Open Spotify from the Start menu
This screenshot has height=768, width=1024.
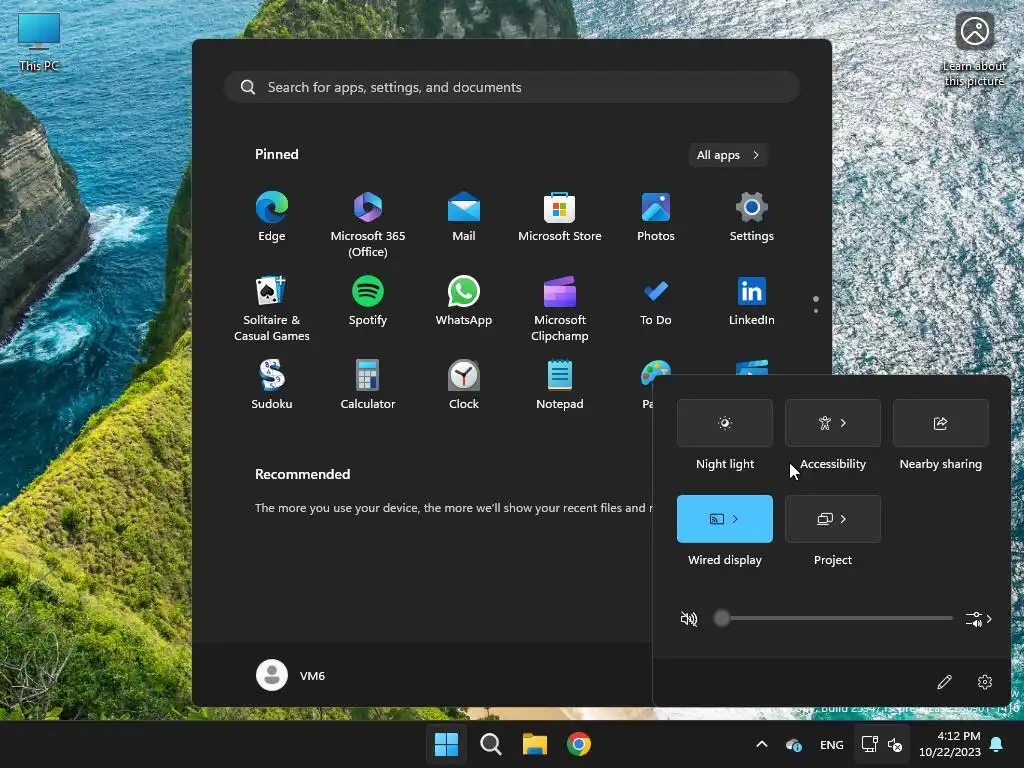(368, 301)
